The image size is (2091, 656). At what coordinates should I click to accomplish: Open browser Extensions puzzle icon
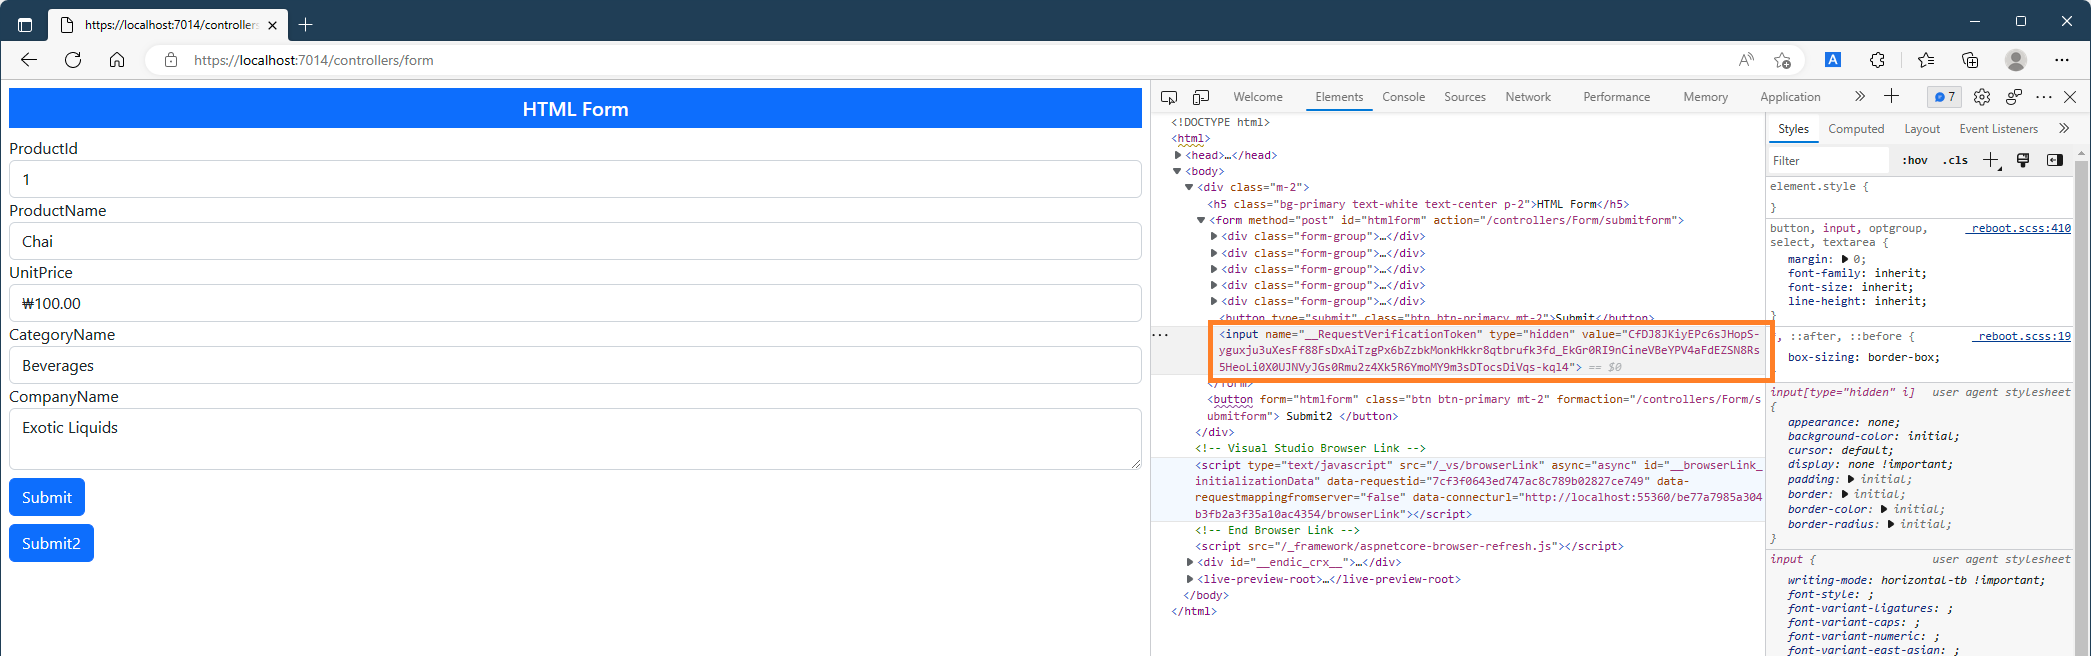tap(1877, 60)
